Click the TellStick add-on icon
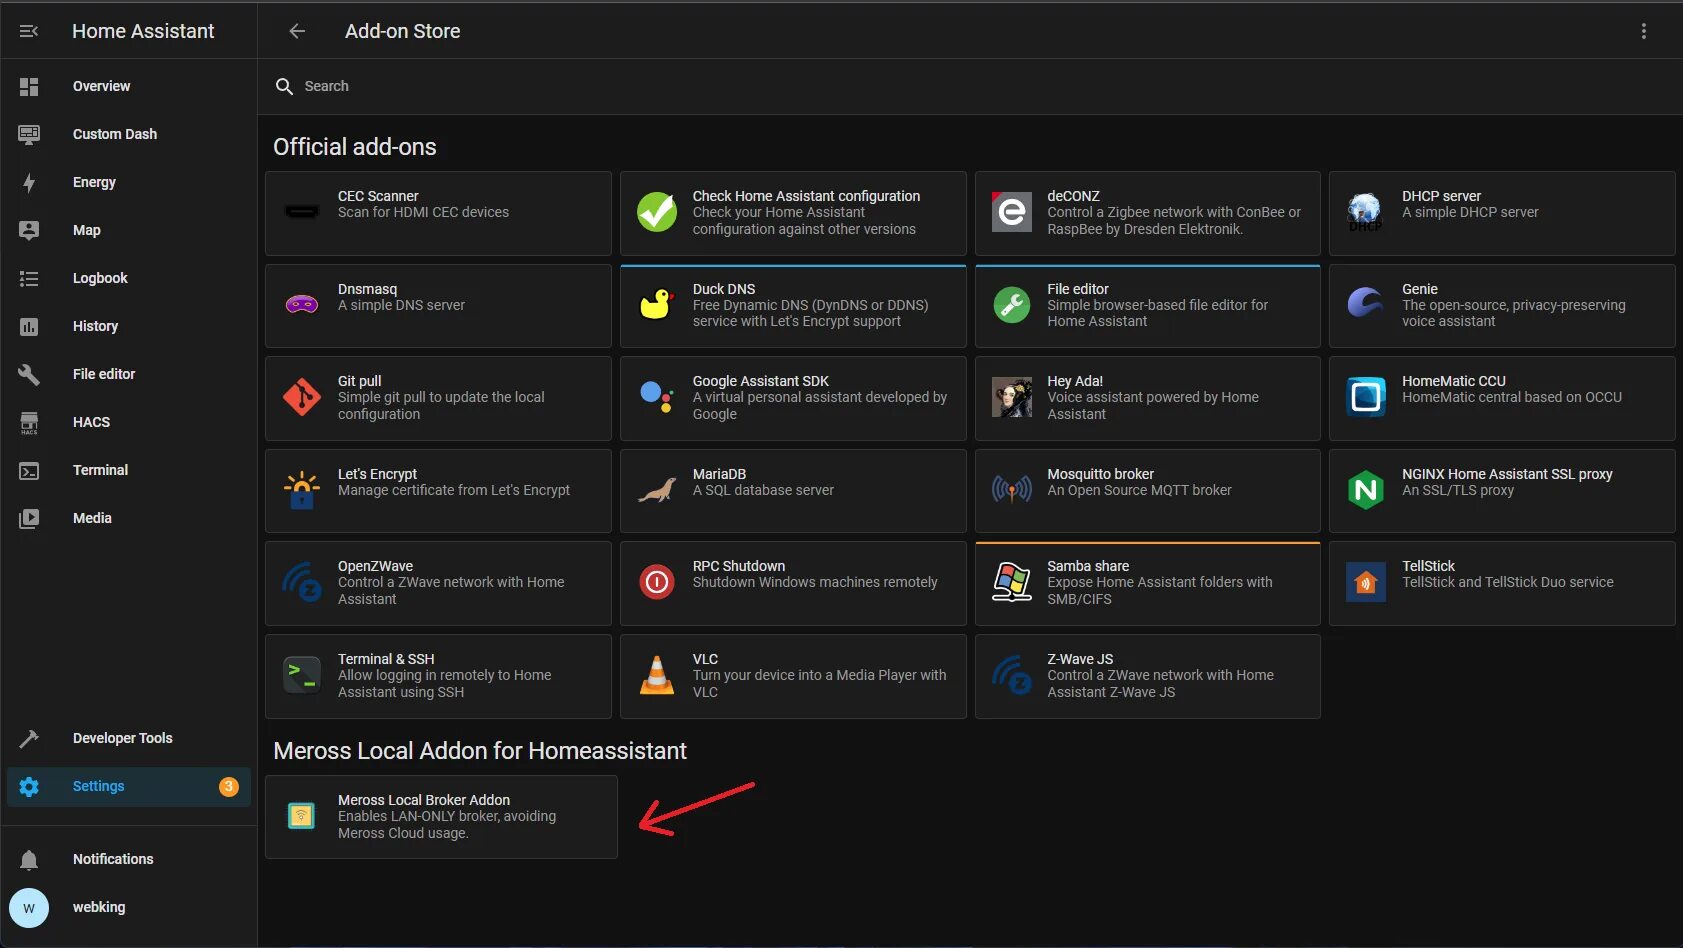This screenshot has width=1683, height=948. [1365, 582]
